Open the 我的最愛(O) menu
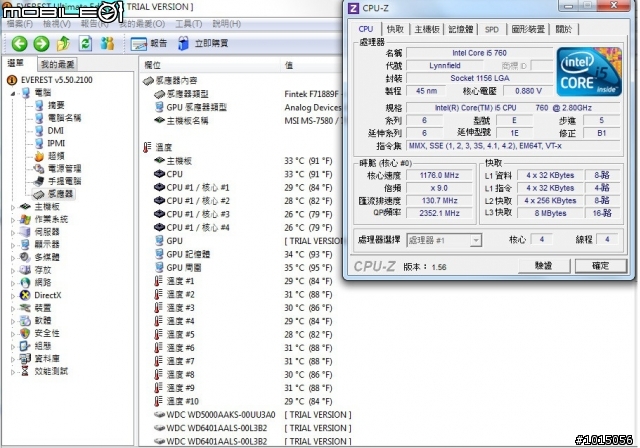The image size is (640, 448). (142, 24)
